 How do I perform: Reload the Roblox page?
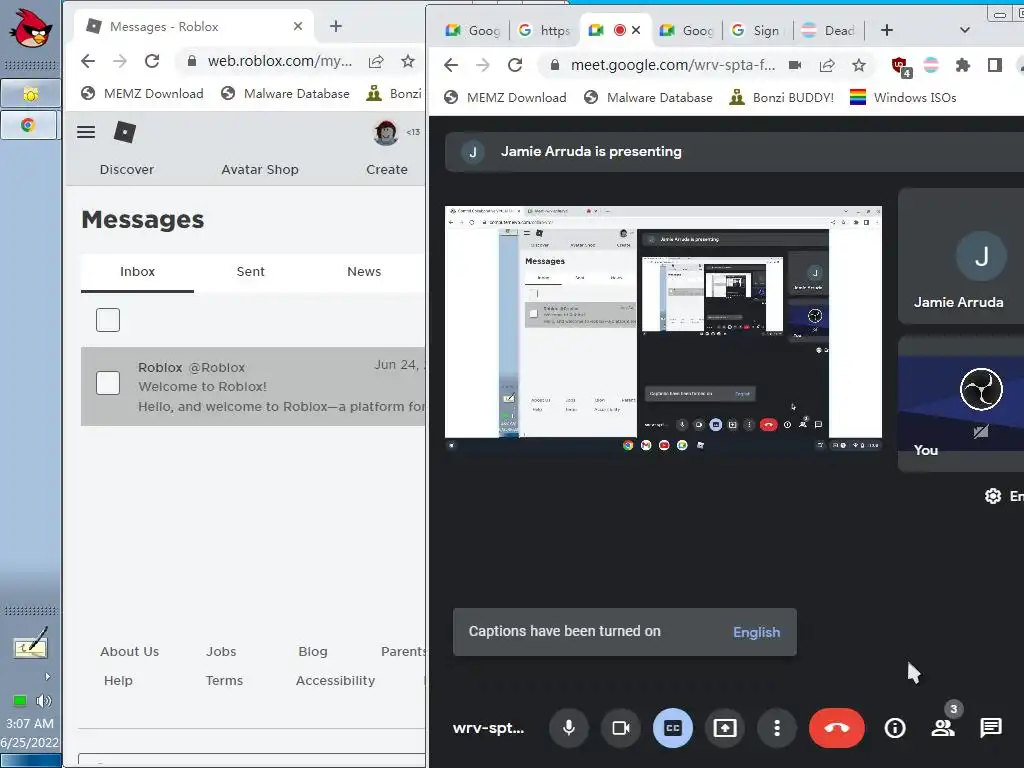coord(152,61)
